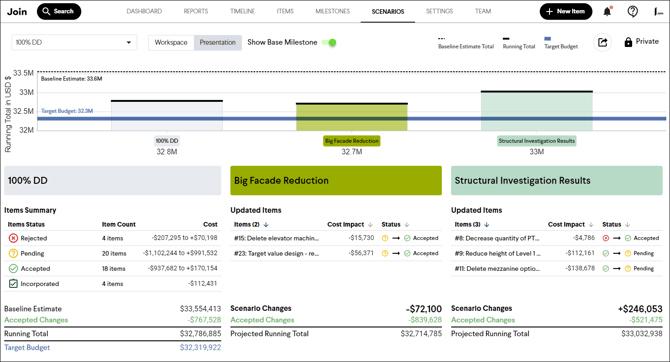The image size is (670, 362).
Task: Select Presentation view mode
Action: tap(217, 42)
